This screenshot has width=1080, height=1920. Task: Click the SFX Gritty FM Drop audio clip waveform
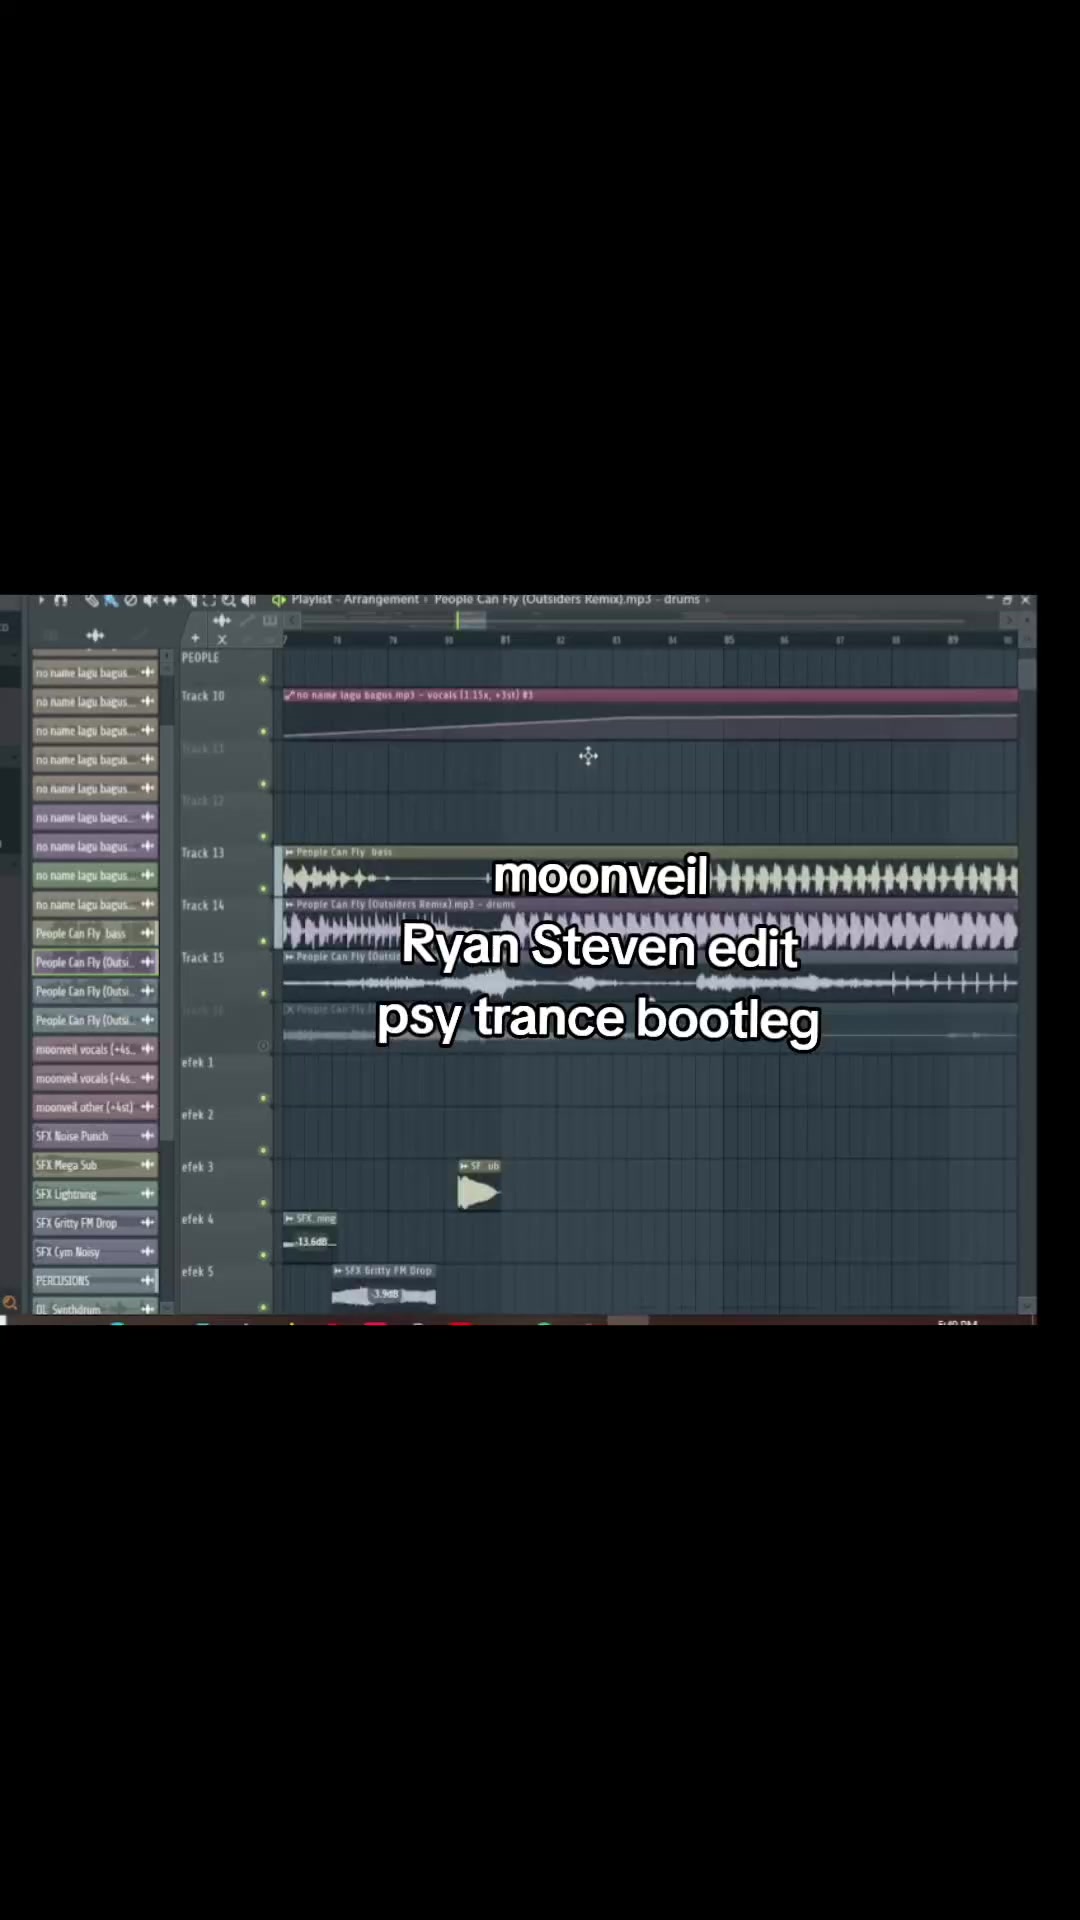(x=384, y=1295)
